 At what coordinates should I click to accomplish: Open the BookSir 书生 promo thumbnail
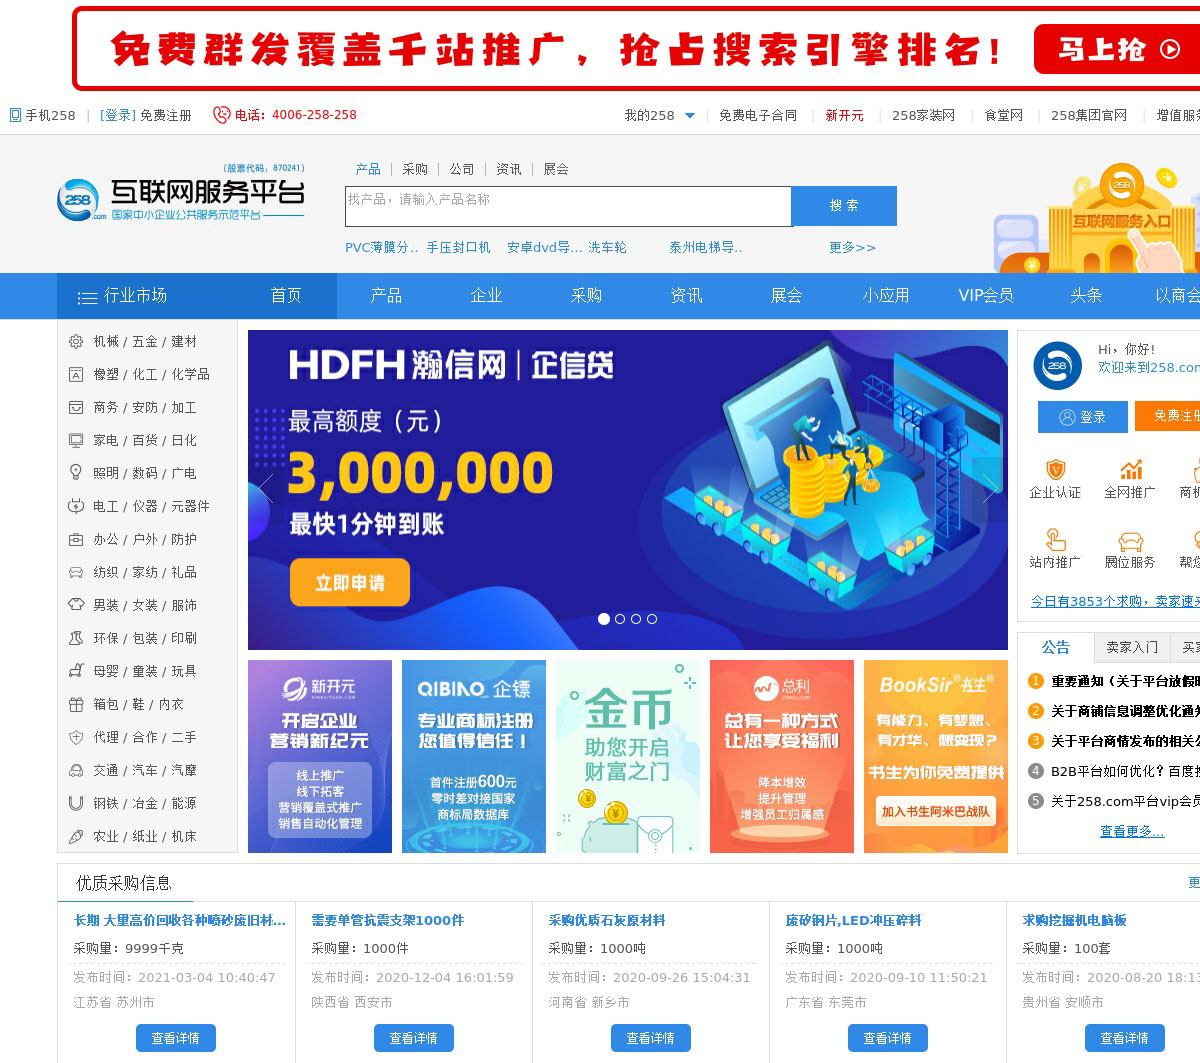click(x=936, y=756)
